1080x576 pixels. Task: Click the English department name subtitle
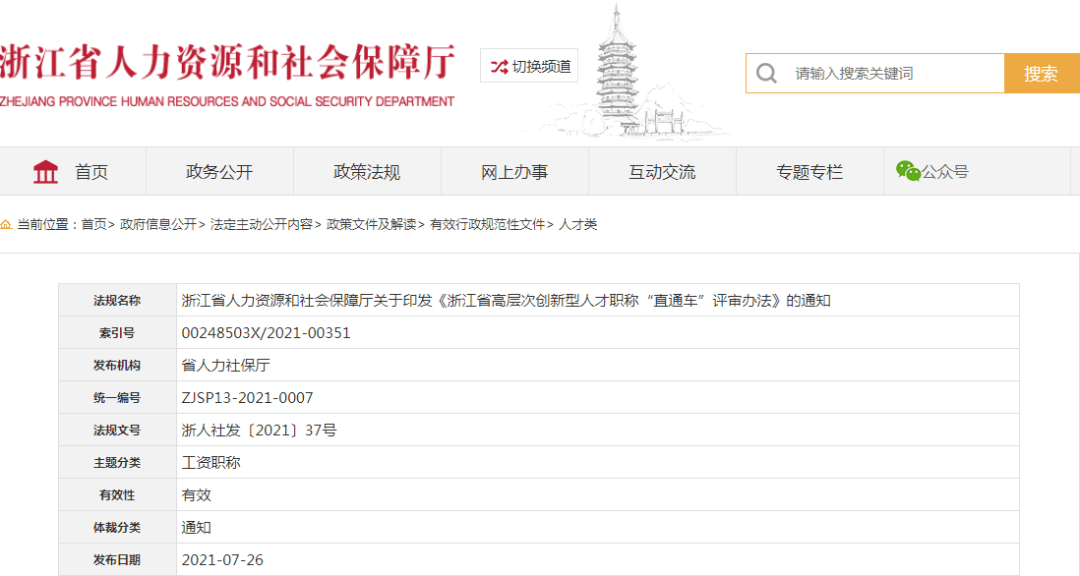pyautogui.click(x=227, y=101)
